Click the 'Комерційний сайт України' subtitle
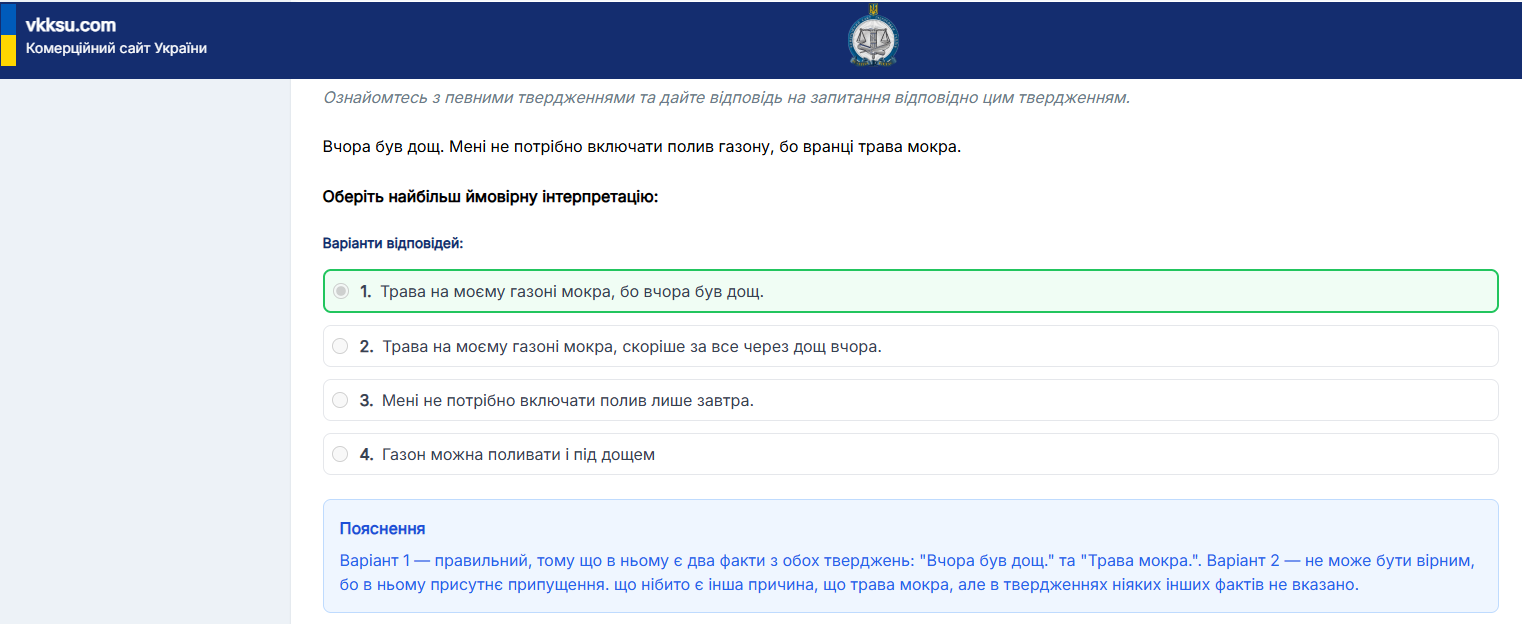This screenshot has width=1522, height=624. click(116, 48)
